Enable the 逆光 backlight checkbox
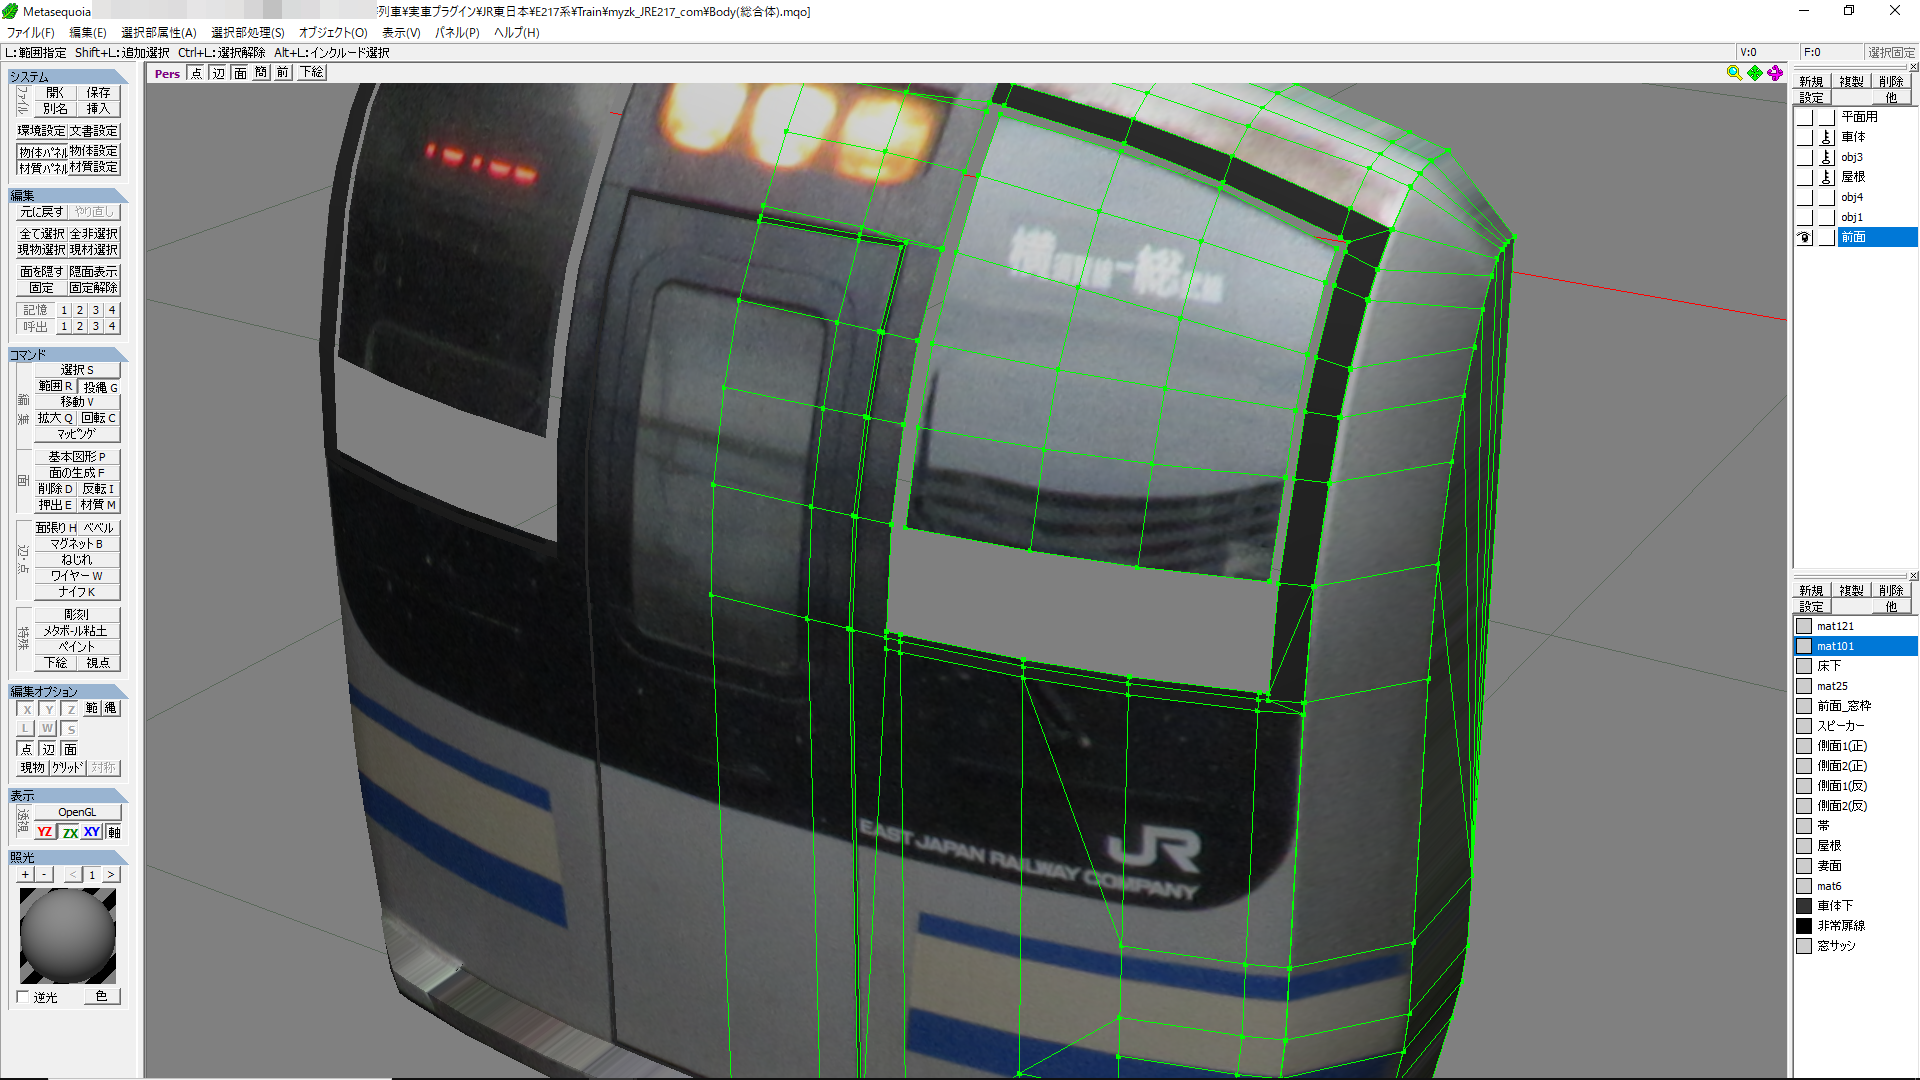This screenshot has height=1080, width=1920. [23, 997]
